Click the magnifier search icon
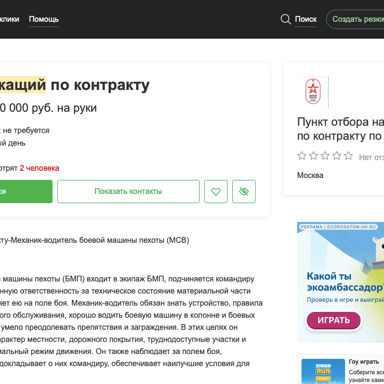The width and height of the screenshot is (384, 384). [x=285, y=19]
